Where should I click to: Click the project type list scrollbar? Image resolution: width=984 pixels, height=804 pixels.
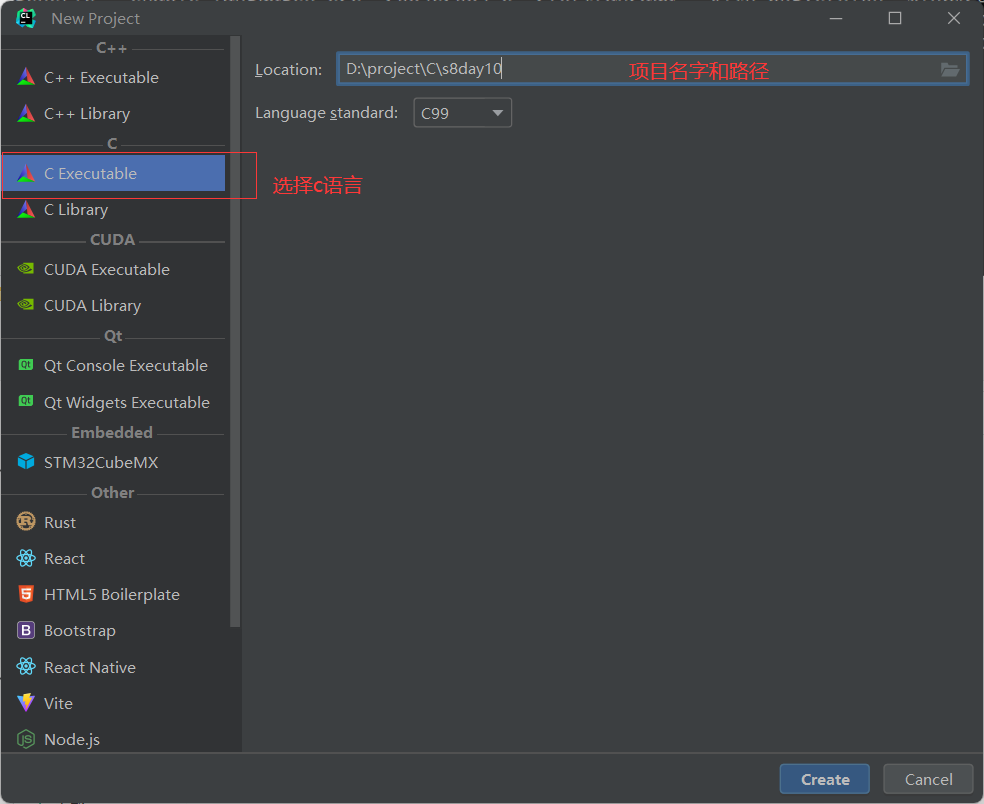pyautogui.click(x=235, y=331)
